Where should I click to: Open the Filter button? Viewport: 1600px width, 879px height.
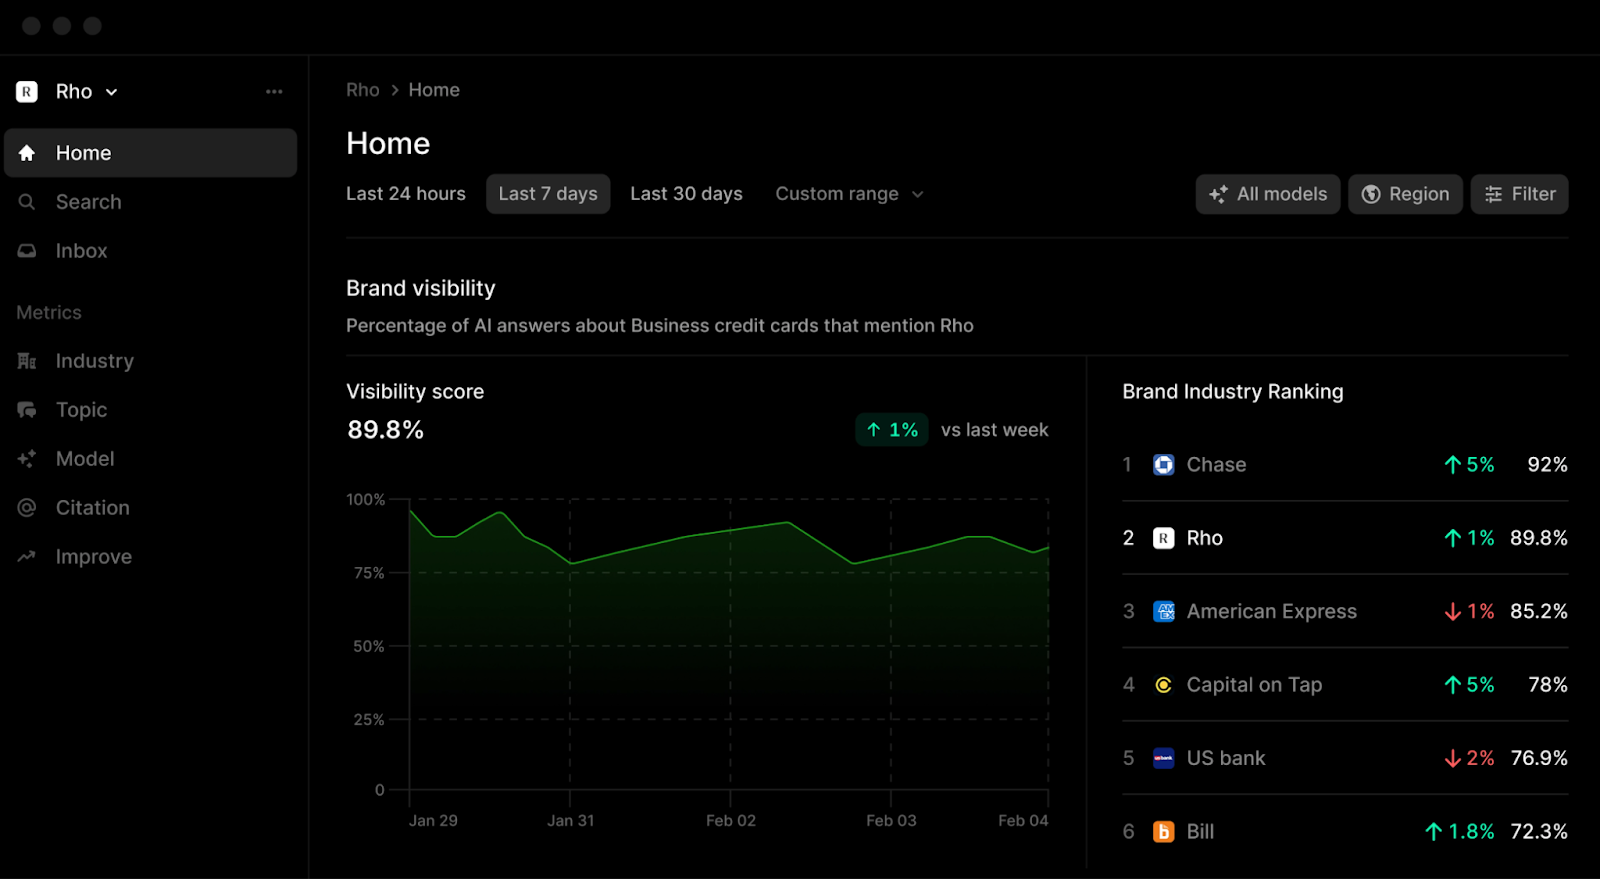[1519, 194]
